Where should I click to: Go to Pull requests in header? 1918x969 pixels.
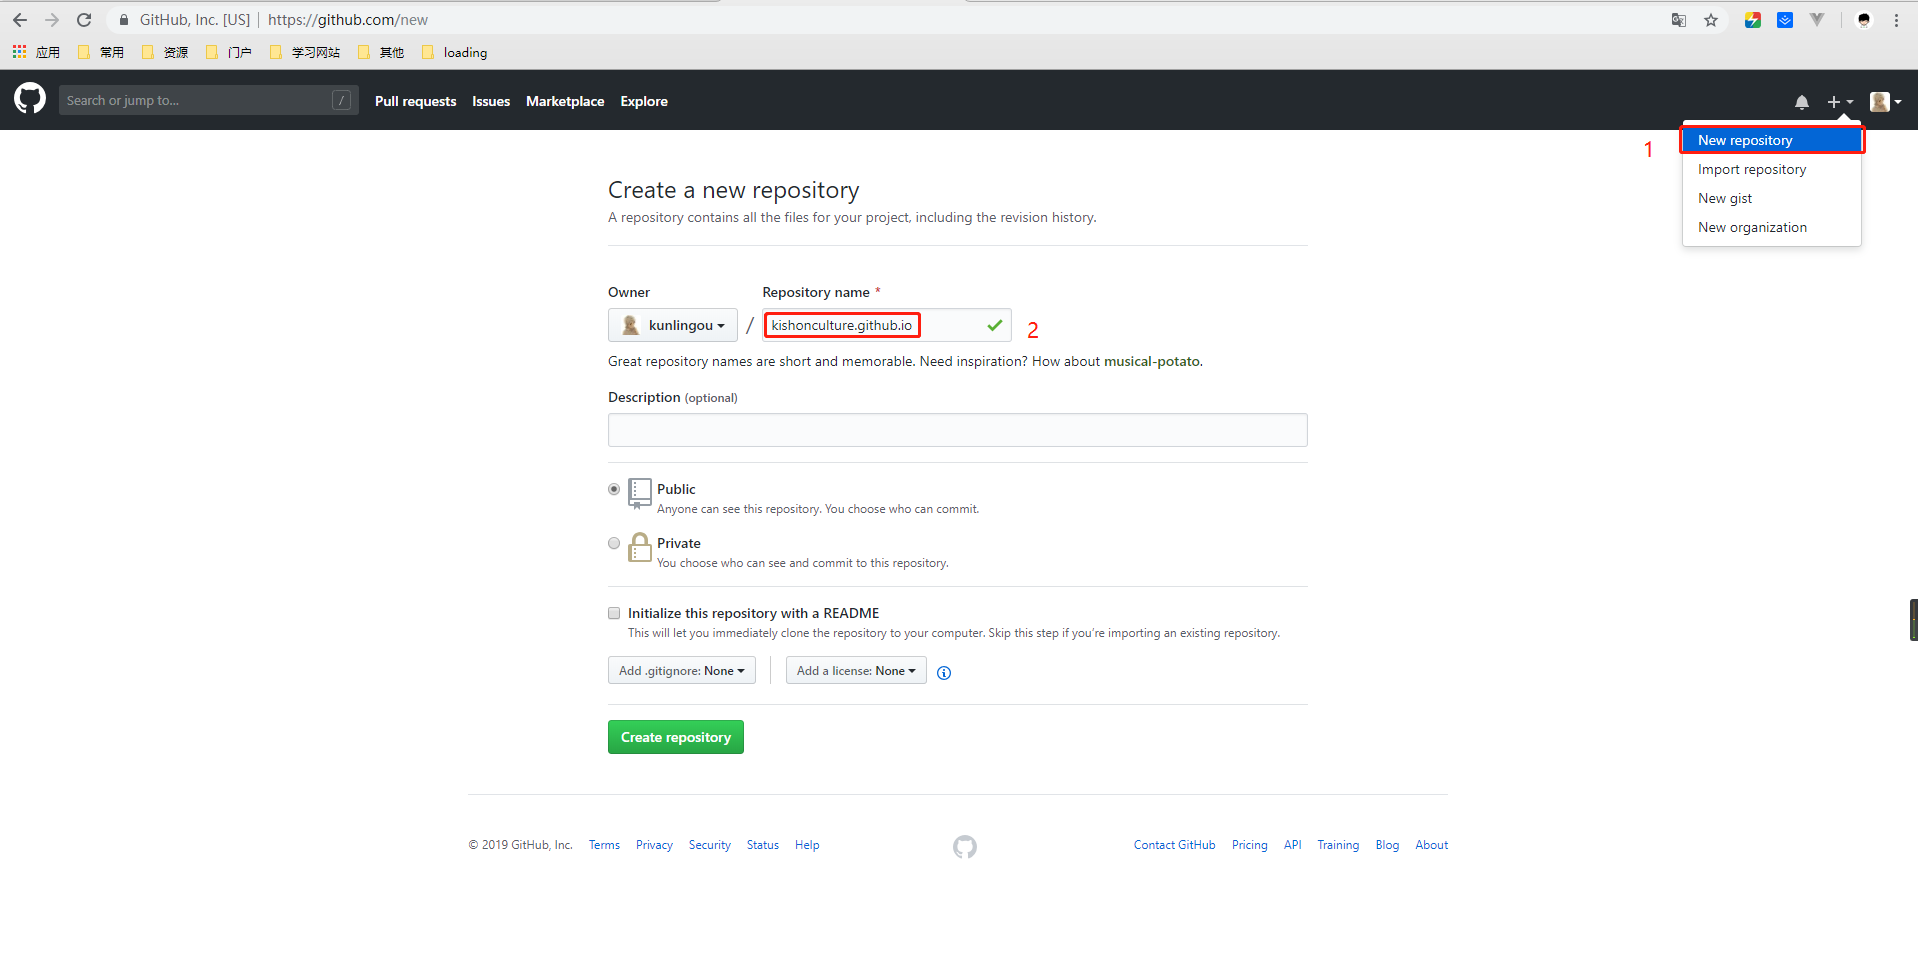click(x=416, y=101)
